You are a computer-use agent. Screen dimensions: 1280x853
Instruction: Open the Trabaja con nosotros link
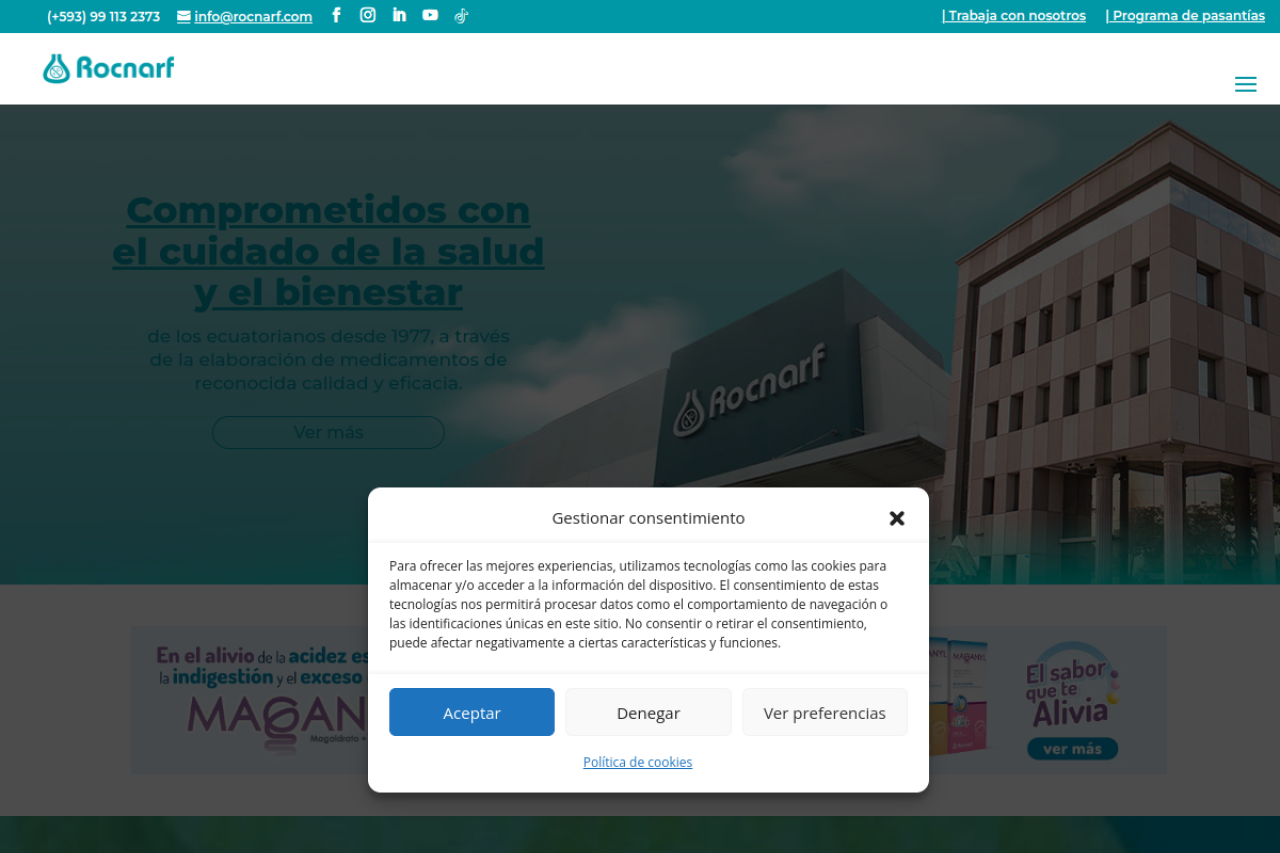coord(1013,16)
